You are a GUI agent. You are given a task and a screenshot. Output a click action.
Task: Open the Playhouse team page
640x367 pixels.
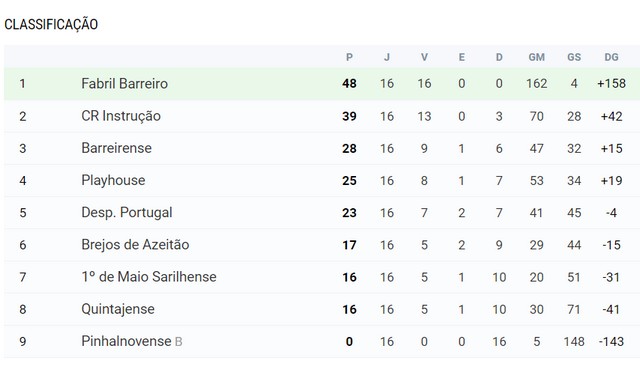(113, 180)
